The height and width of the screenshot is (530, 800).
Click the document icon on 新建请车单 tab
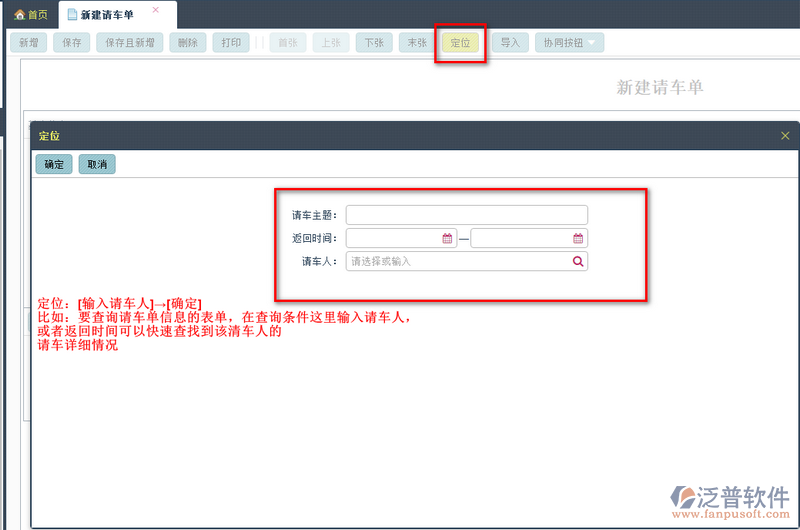72,14
